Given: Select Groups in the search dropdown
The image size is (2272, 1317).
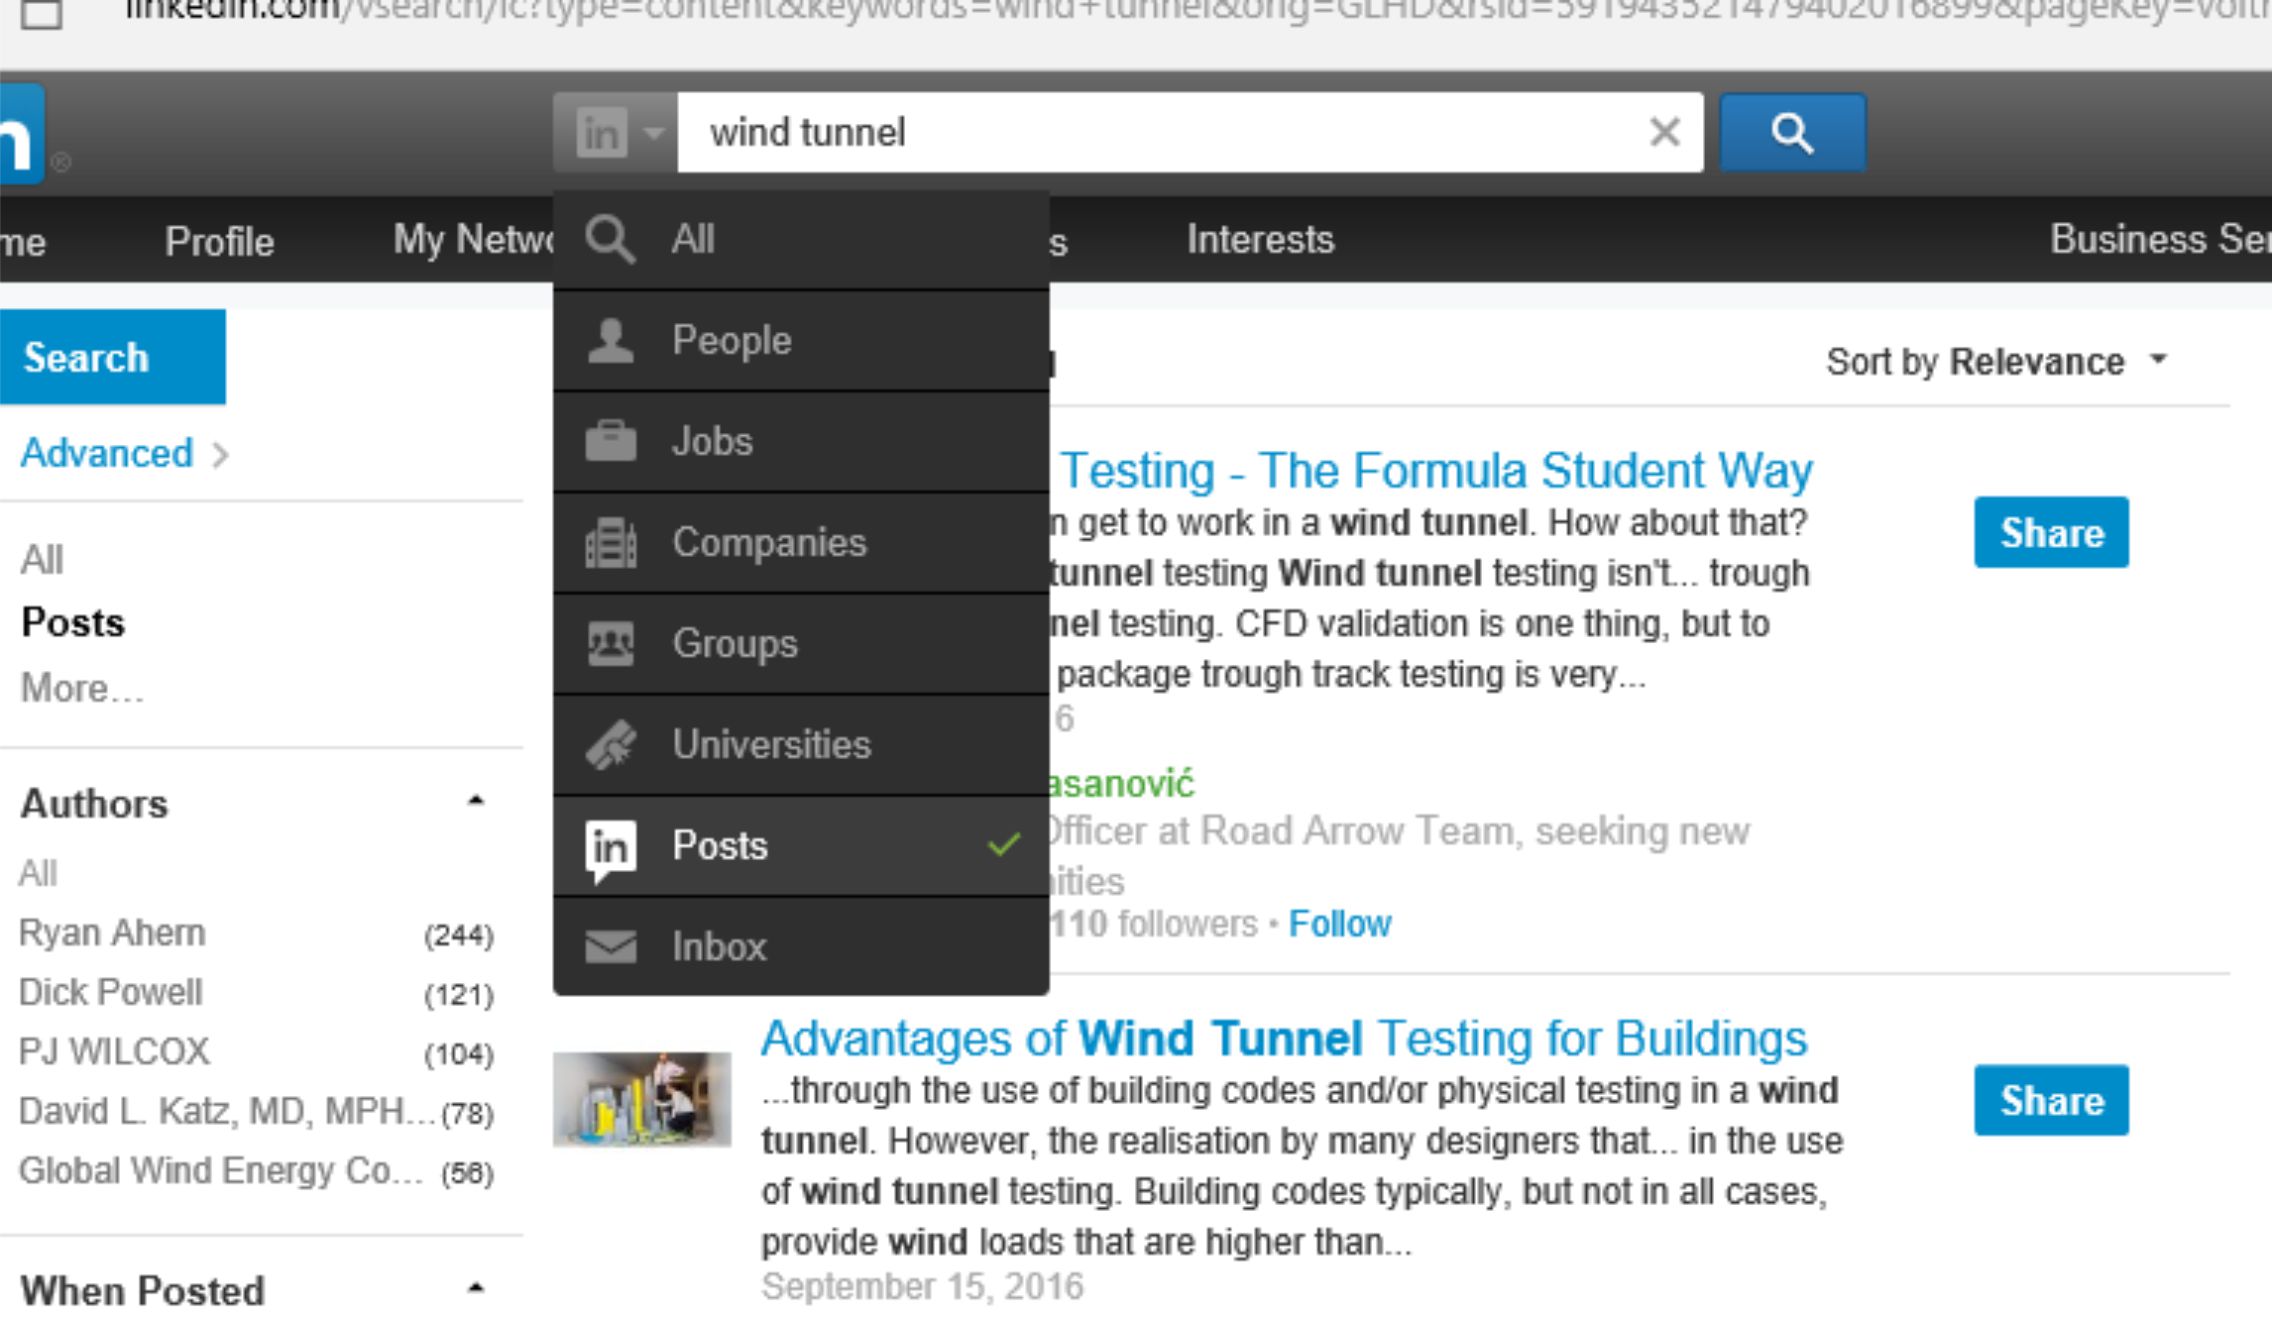Looking at the screenshot, I should 801,644.
